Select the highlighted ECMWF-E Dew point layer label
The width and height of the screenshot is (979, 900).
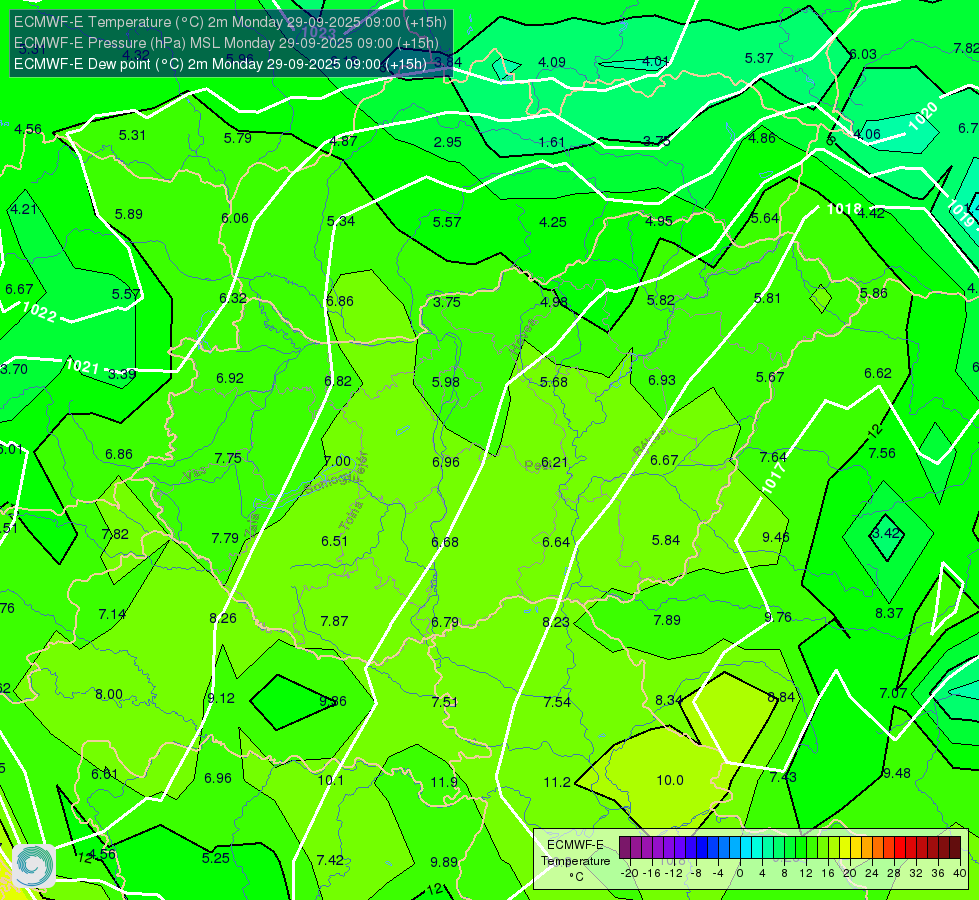pos(220,64)
